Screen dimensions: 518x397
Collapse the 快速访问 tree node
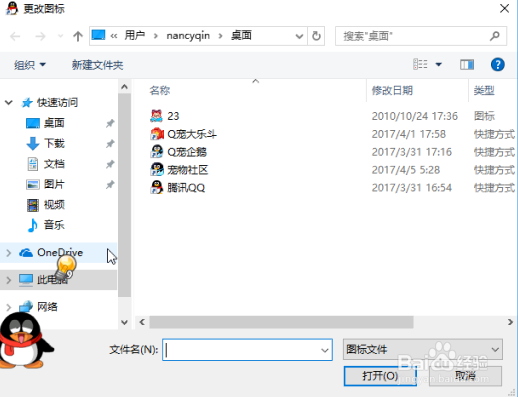(x=9, y=102)
